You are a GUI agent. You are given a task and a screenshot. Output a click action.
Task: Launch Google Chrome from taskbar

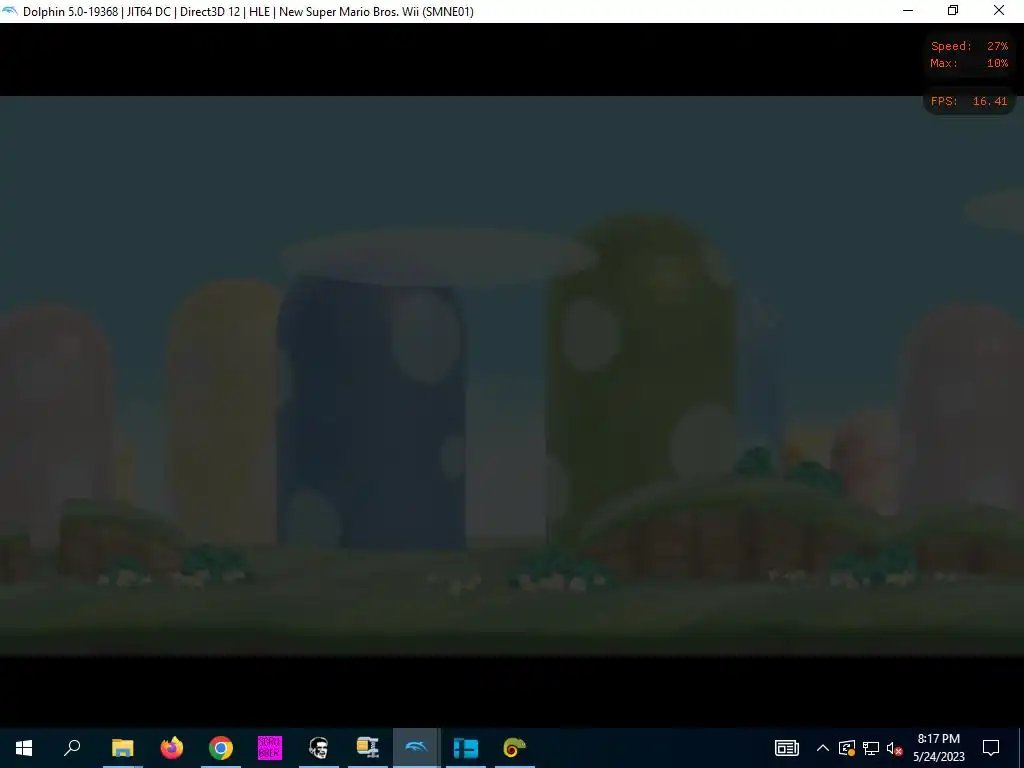221,748
